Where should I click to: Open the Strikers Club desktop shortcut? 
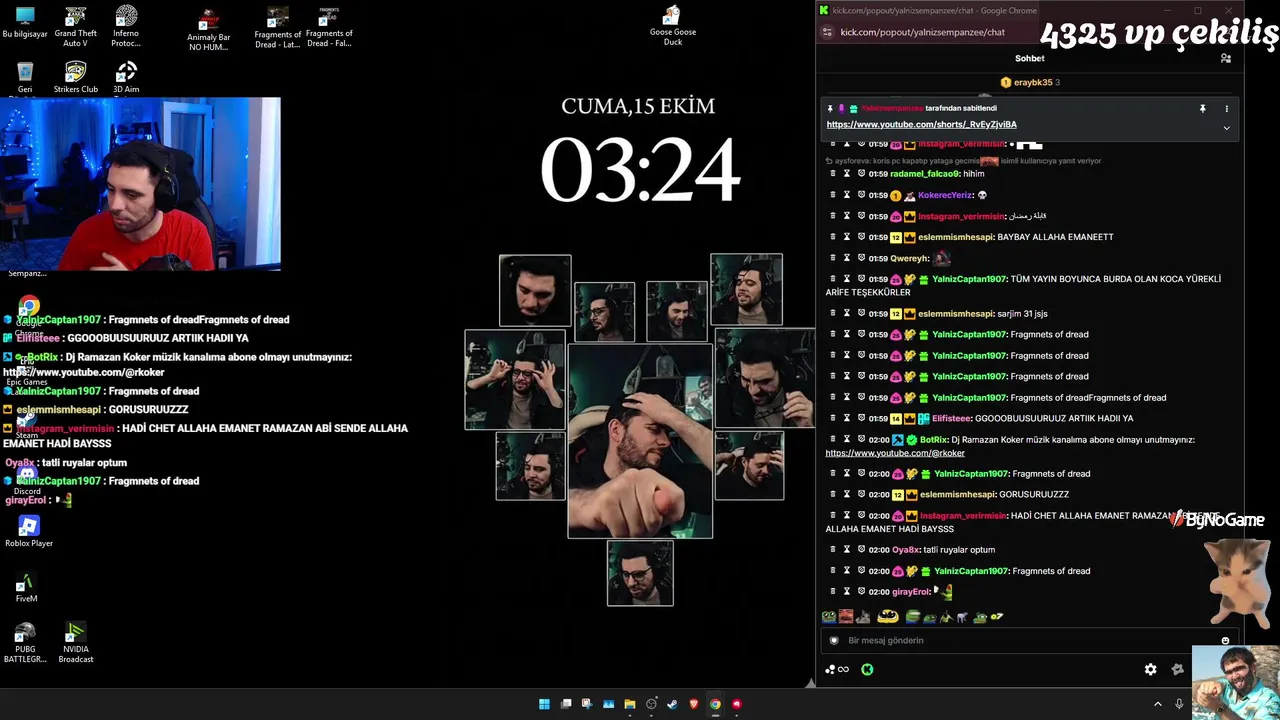tap(75, 77)
